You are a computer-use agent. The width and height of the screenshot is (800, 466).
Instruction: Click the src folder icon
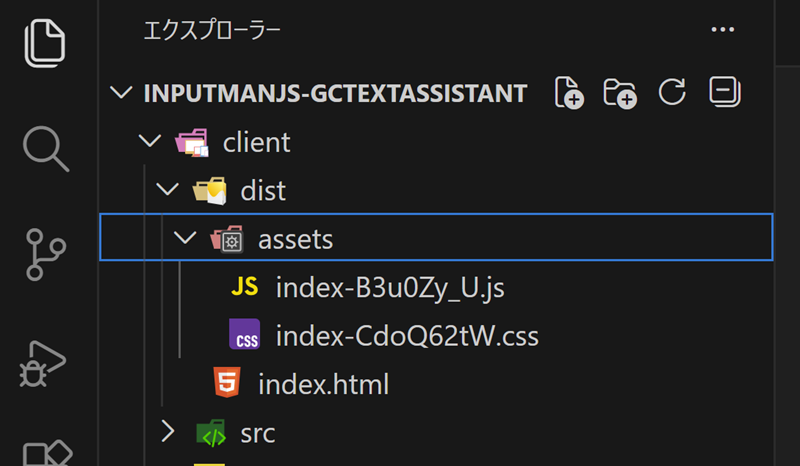(x=211, y=433)
